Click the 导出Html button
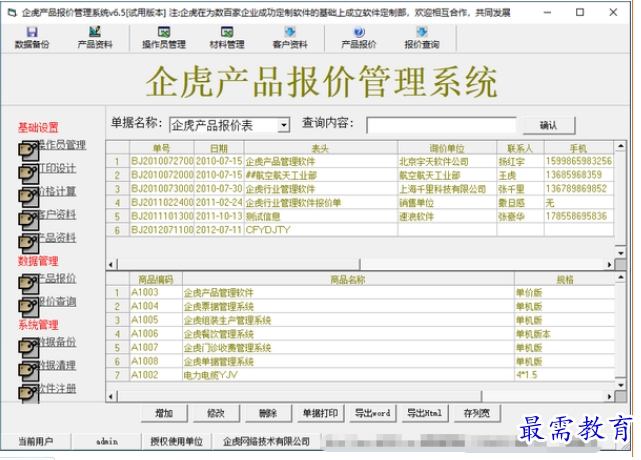Screen dimensions: 641x460 click(425, 413)
